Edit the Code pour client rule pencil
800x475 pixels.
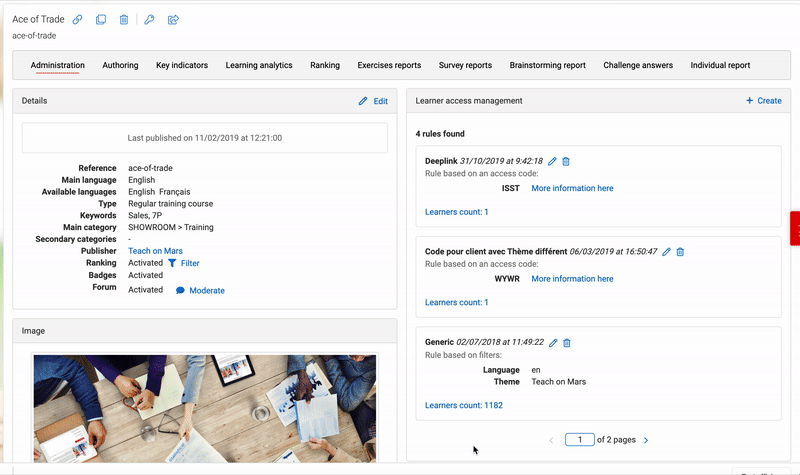666,252
